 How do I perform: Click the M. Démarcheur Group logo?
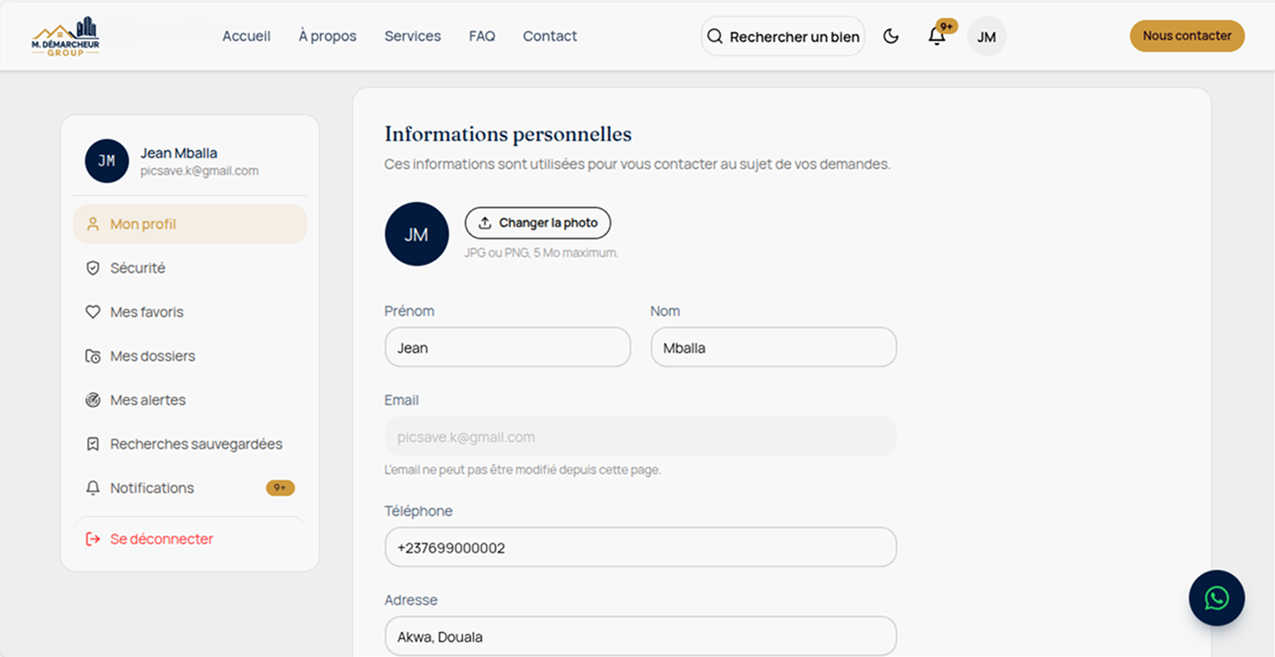pos(66,36)
